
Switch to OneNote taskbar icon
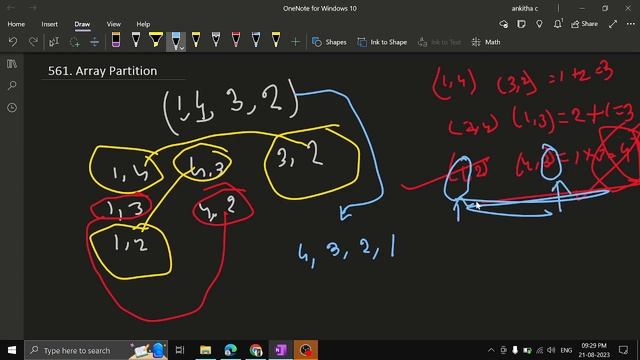(x=281, y=350)
